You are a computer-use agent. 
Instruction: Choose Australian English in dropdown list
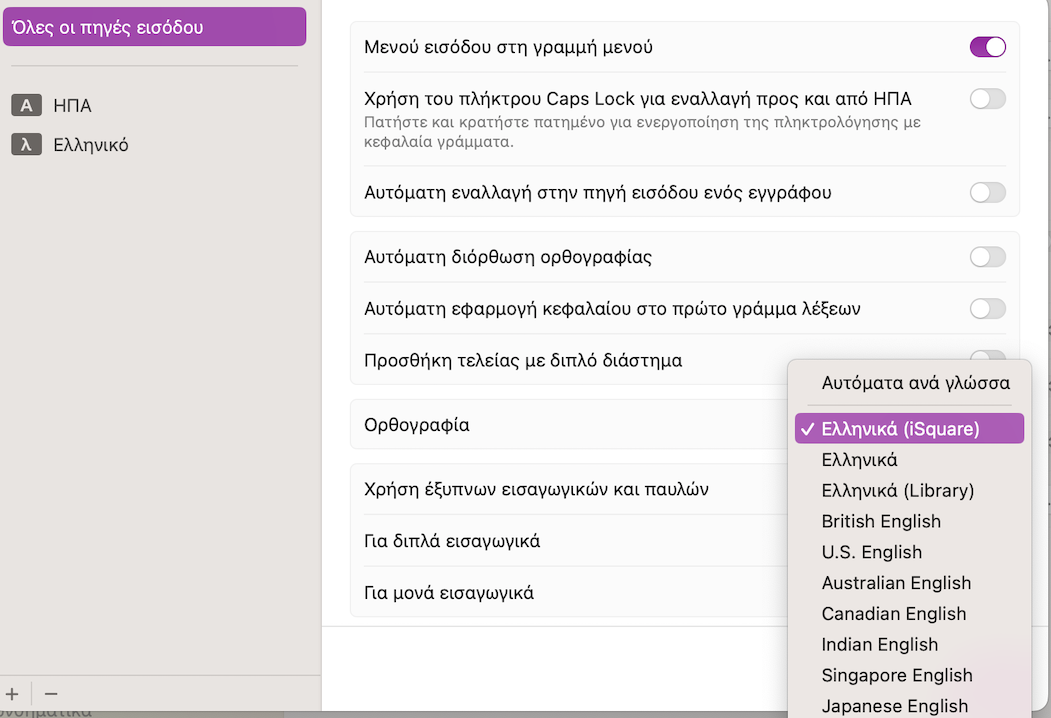[896, 584]
